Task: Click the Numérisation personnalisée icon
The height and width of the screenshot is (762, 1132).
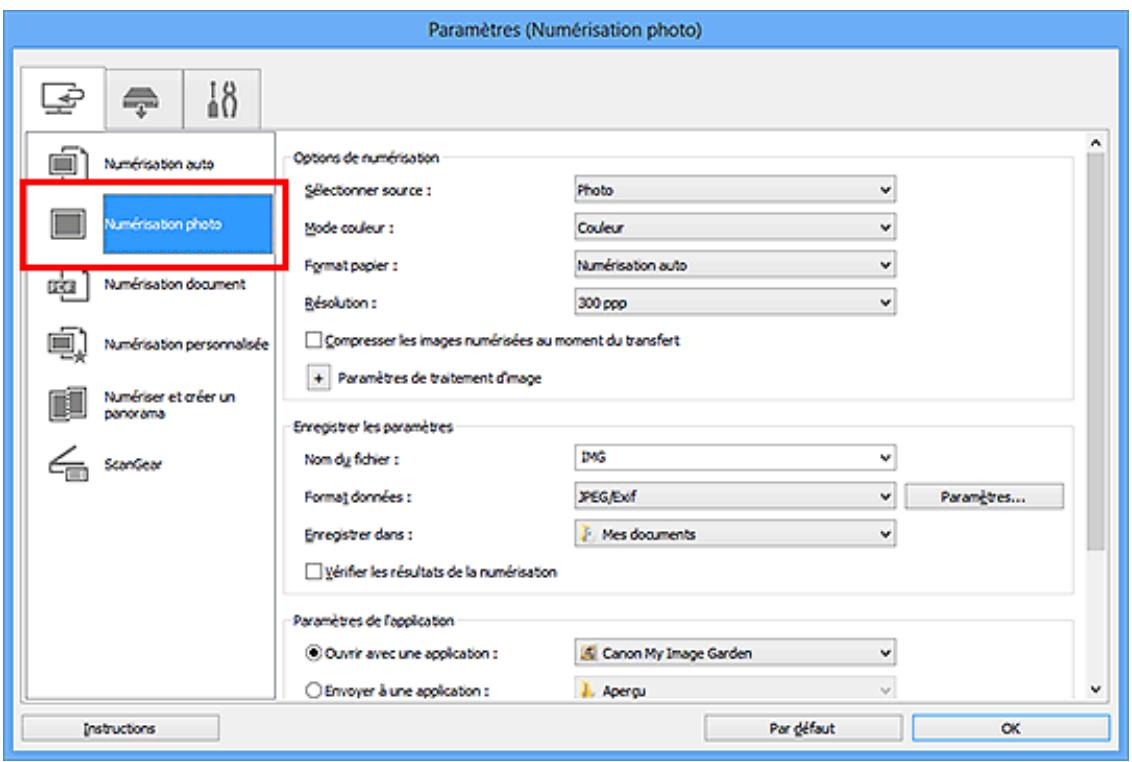Action: (x=67, y=345)
